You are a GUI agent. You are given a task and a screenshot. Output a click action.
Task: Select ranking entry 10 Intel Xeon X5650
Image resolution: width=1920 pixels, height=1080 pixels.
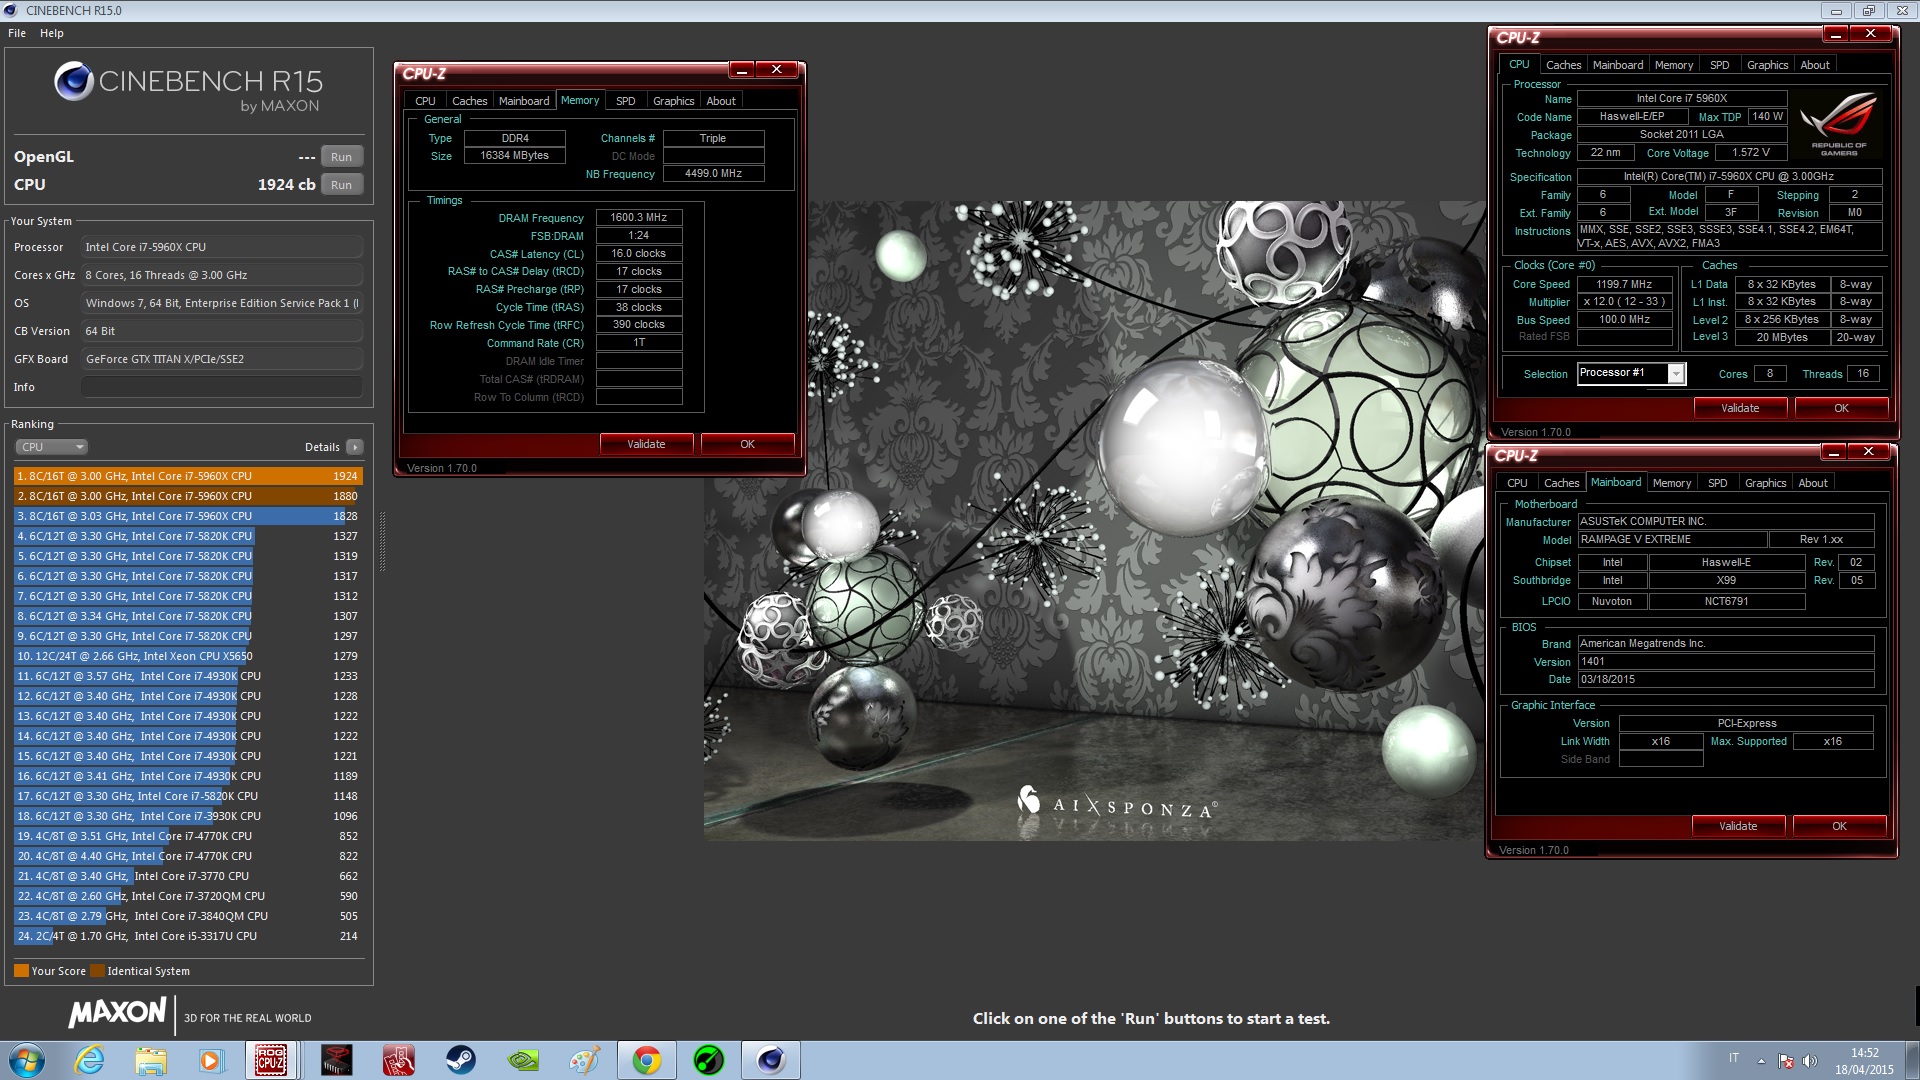pos(187,656)
